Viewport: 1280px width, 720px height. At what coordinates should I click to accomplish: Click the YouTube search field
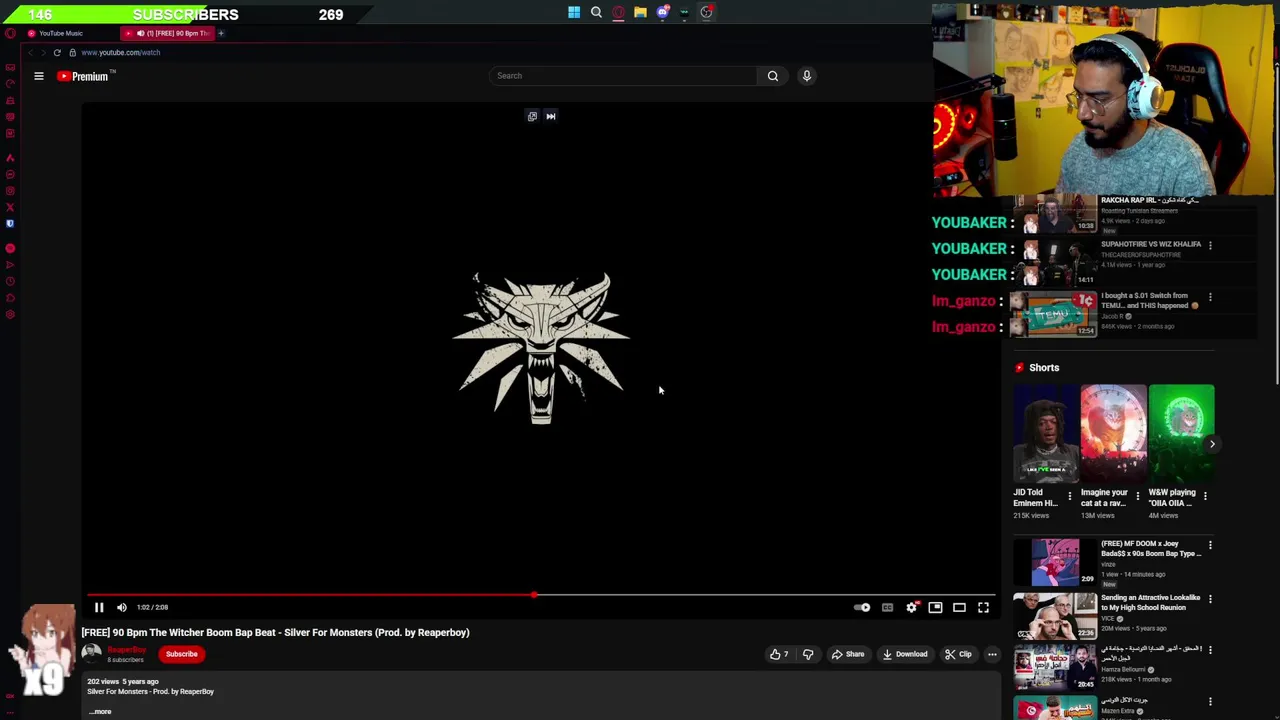click(x=624, y=76)
